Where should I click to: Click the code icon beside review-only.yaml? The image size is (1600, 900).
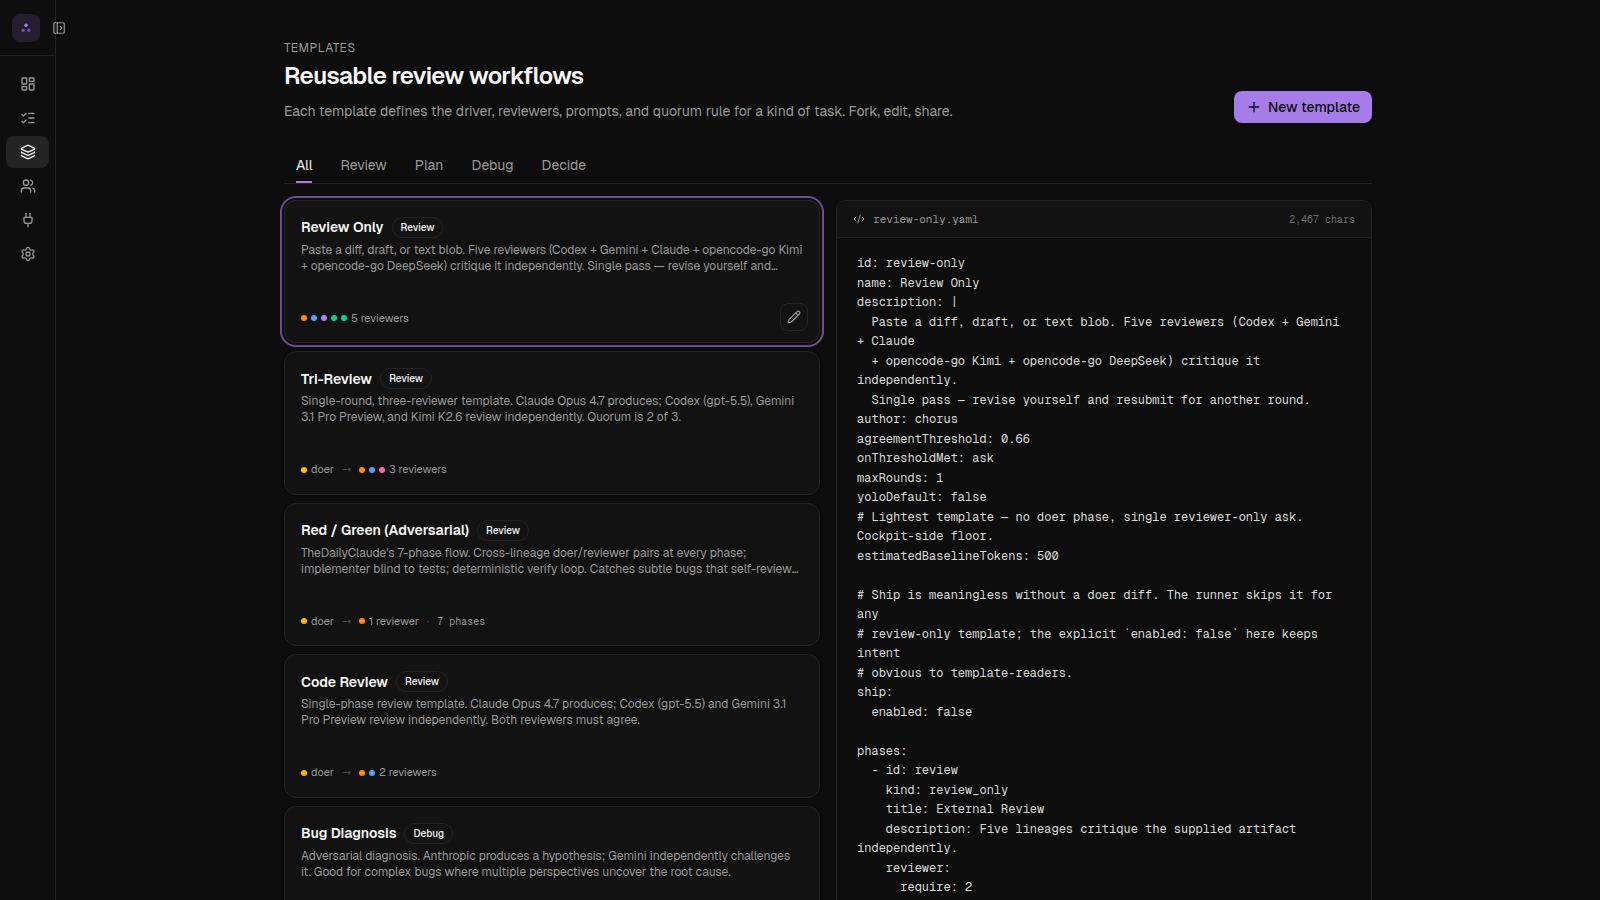point(859,219)
